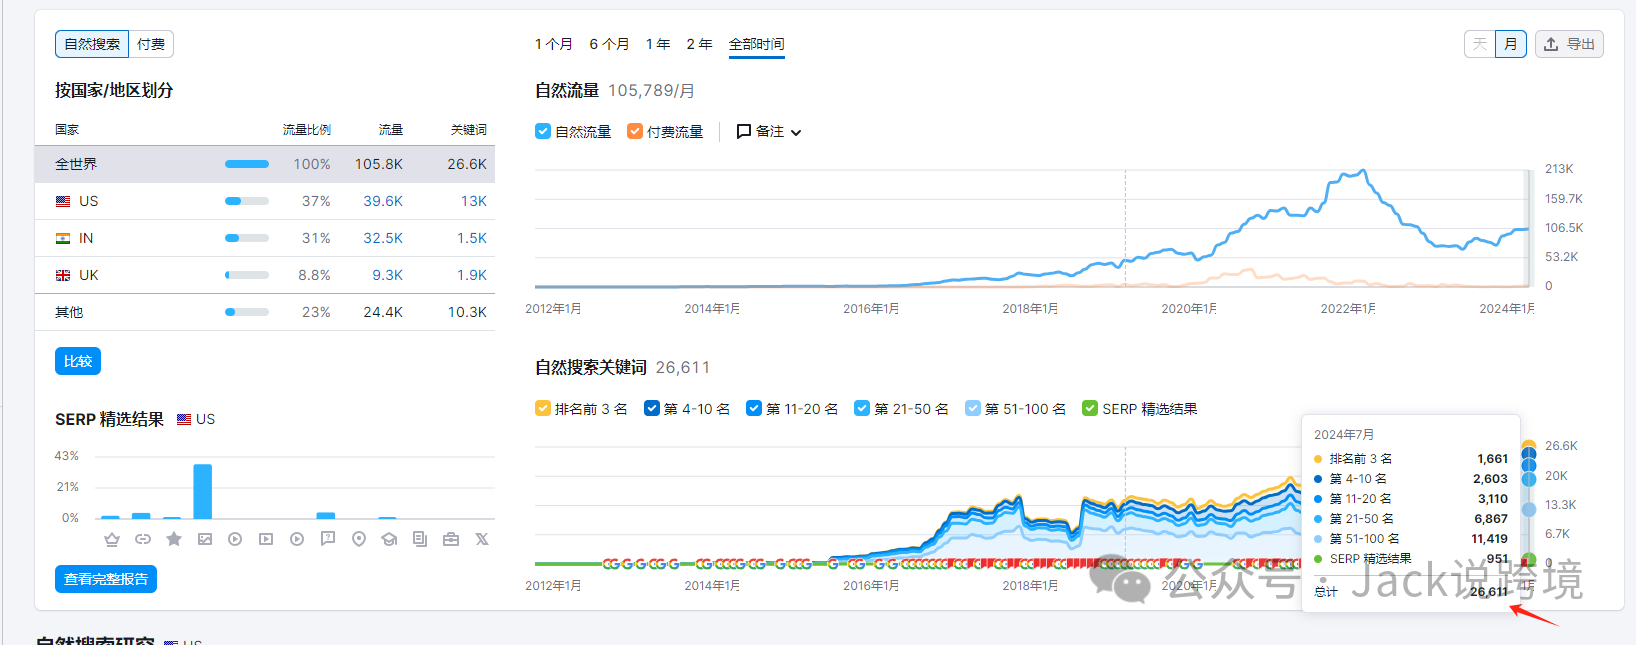Open 查看完整报告 full report
The height and width of the screenshot is (645, 1636).
point(106,579)
